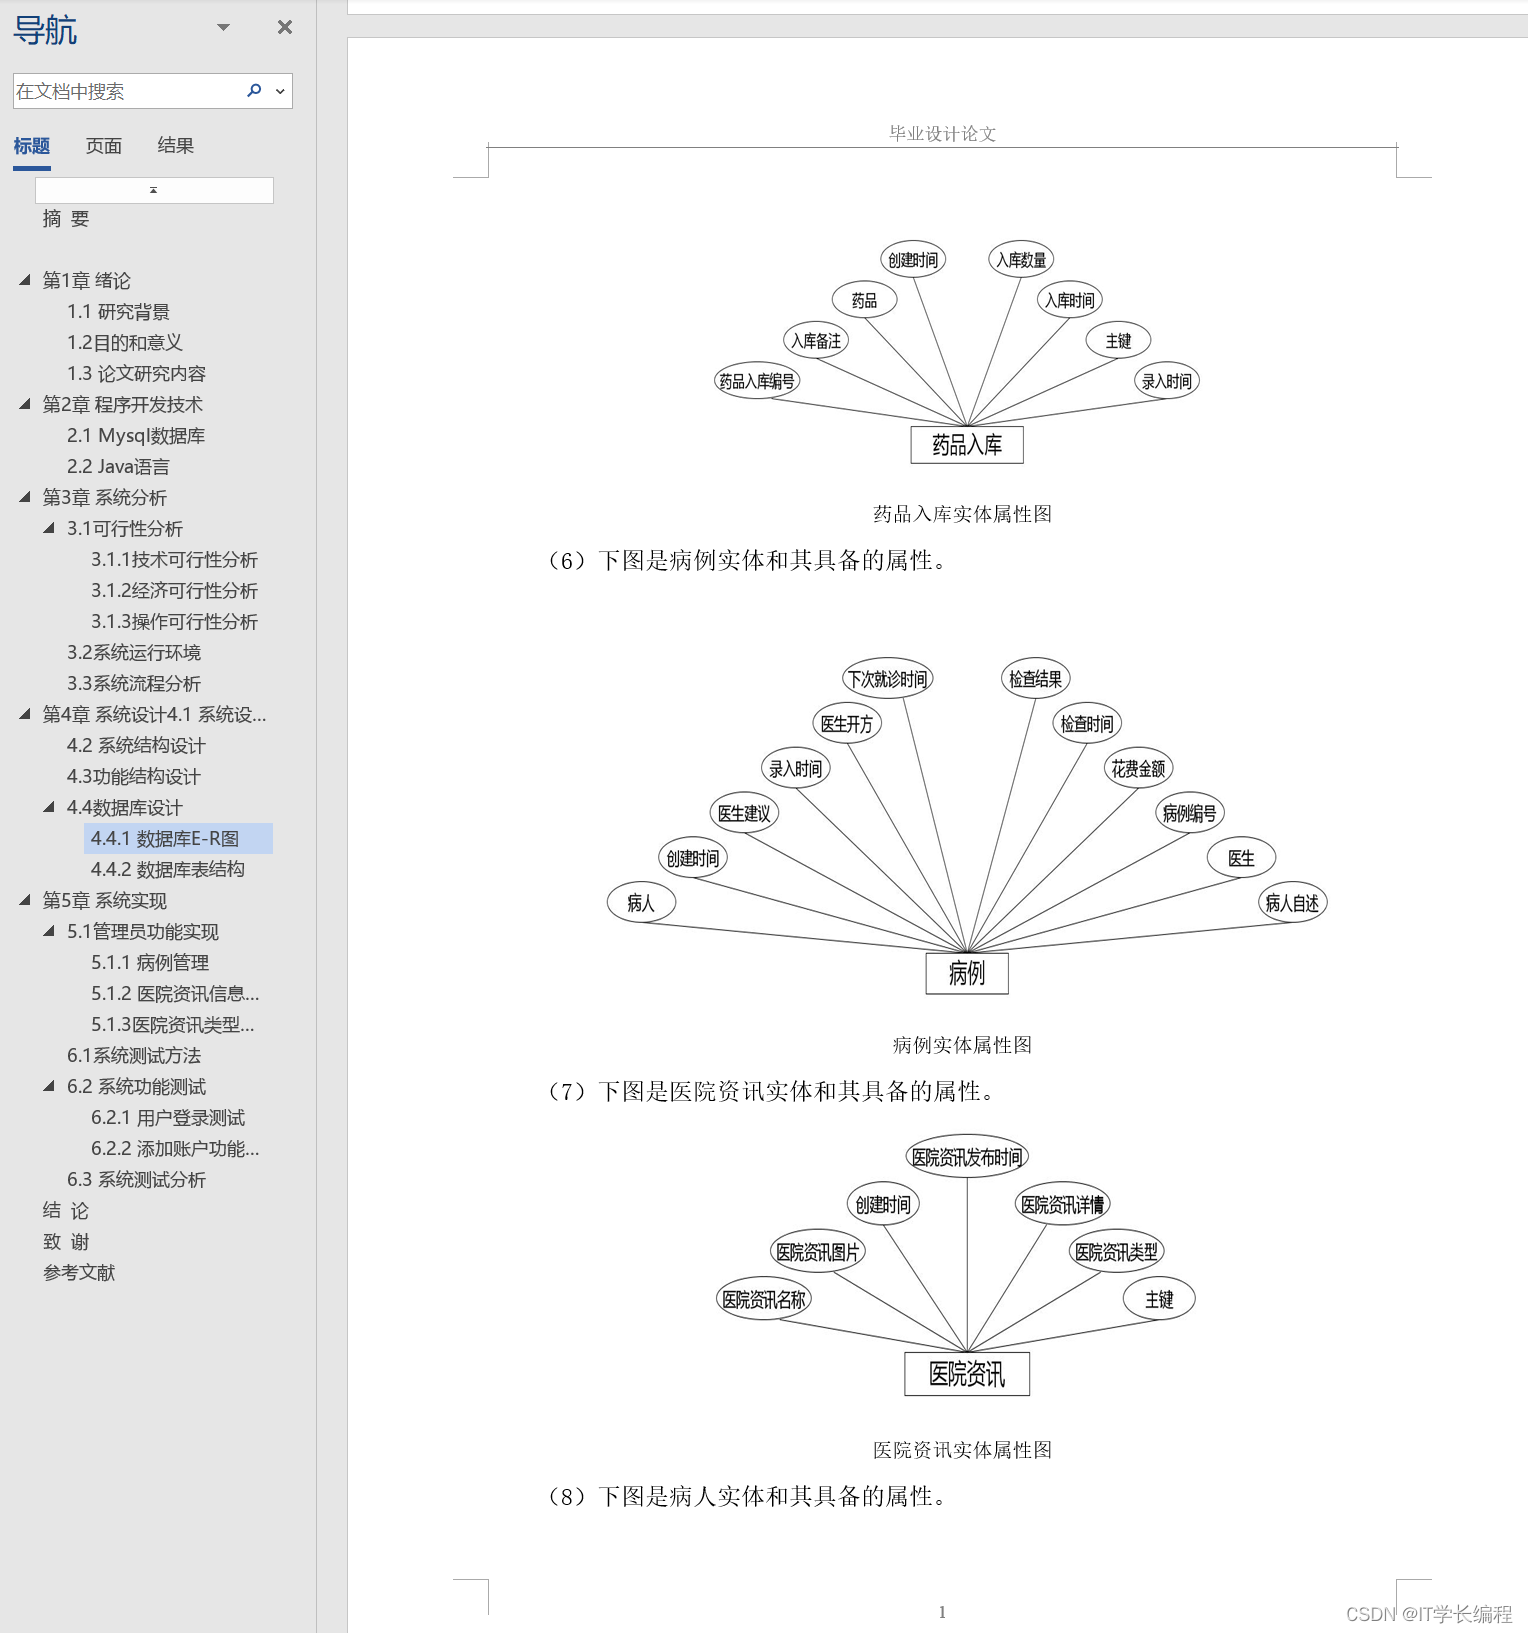
Task: Collapse the 第1章 绪论 heading
Action: [25, 280]
